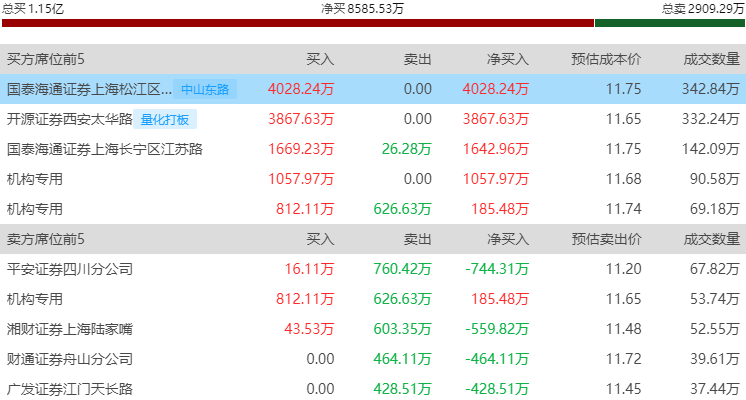This screenshot has height=400, width=746.
Task: Click 3867.63万 in the 净买入 column
Action: 496,119
